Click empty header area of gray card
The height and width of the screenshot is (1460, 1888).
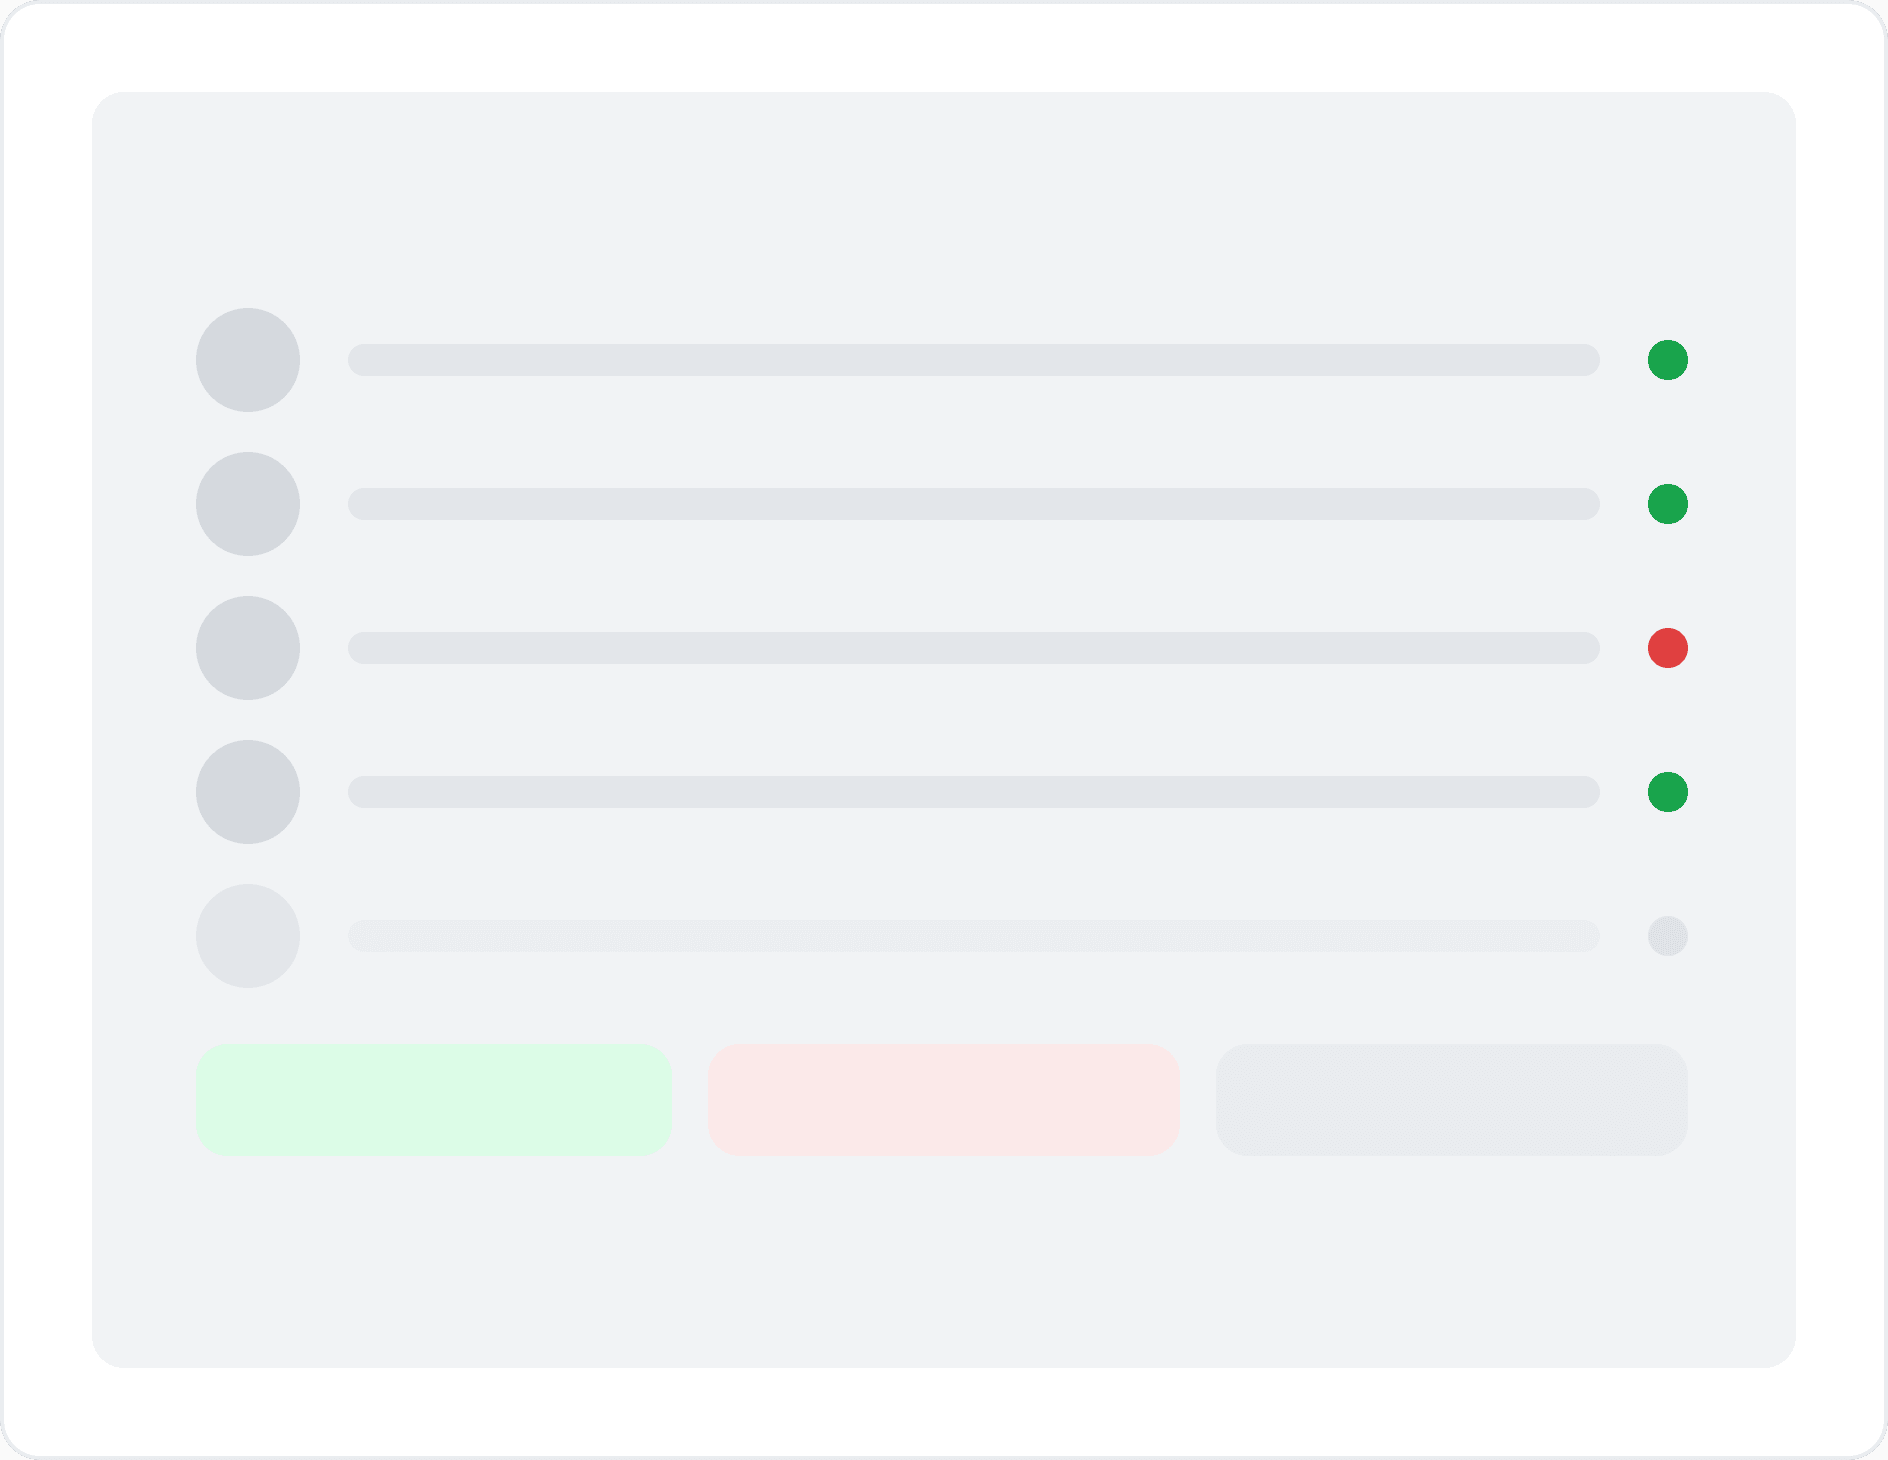point(944,200)
